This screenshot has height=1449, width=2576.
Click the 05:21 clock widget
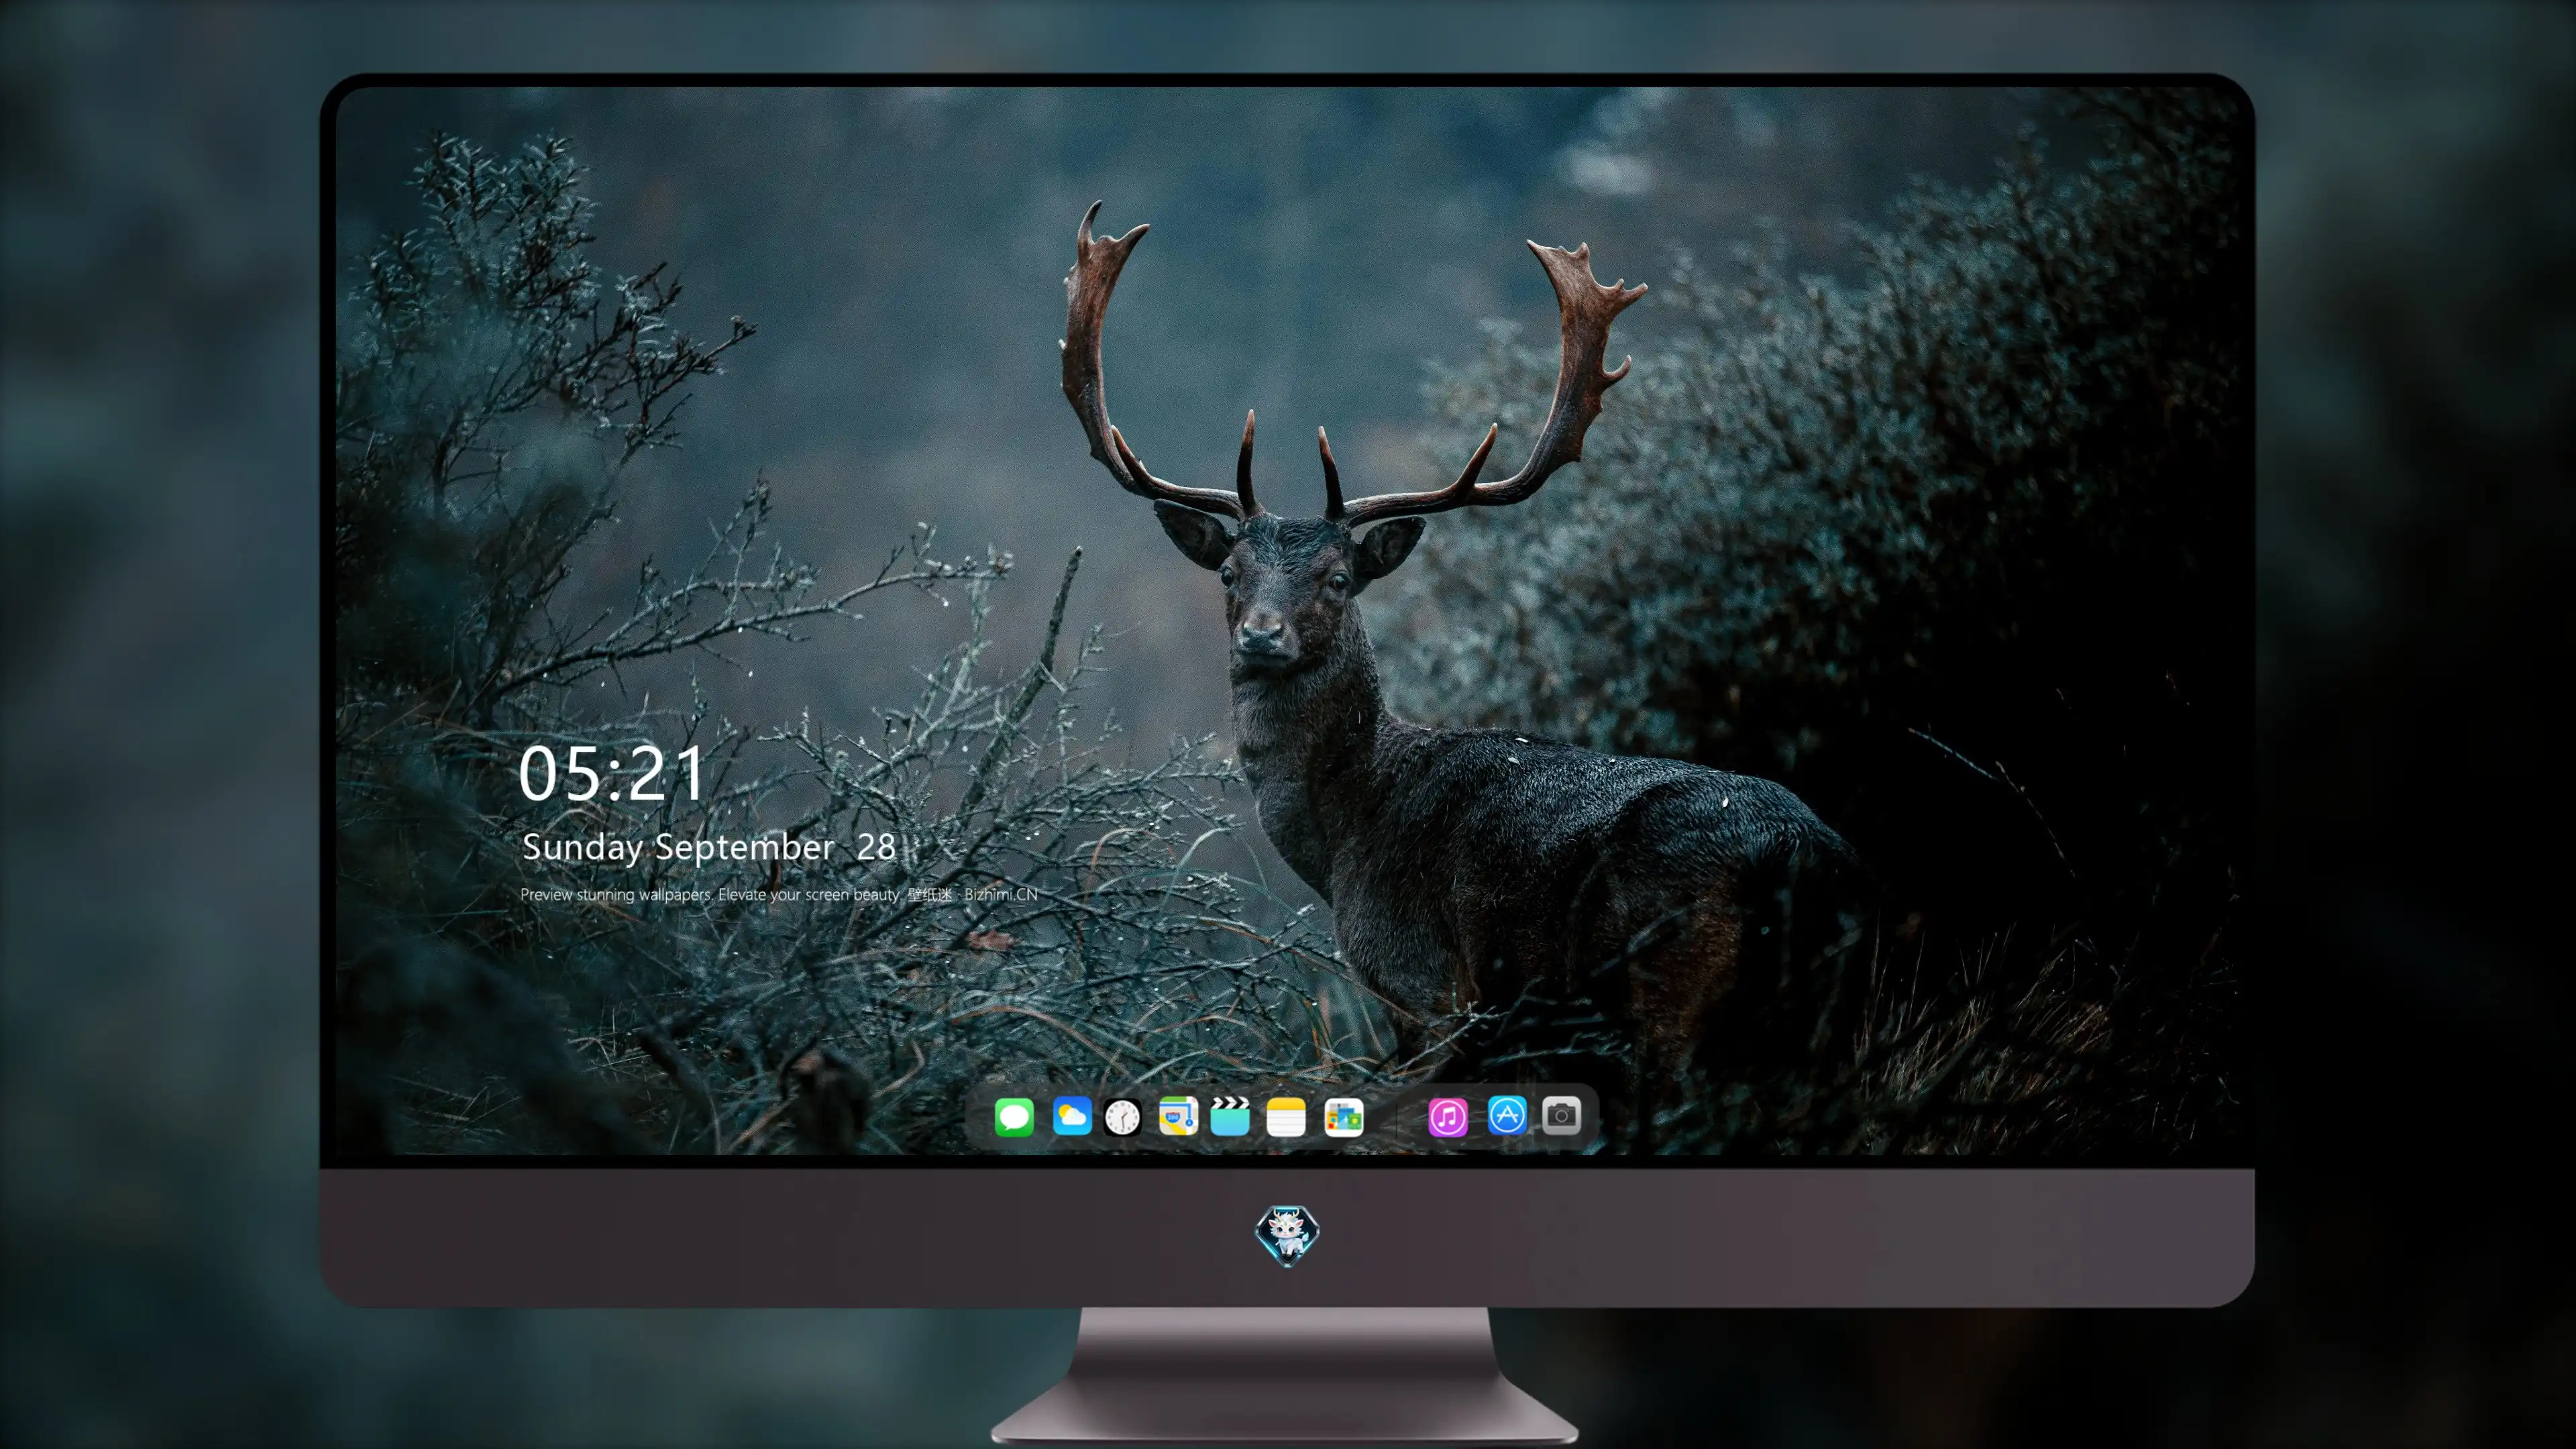[x=611, y=774]
